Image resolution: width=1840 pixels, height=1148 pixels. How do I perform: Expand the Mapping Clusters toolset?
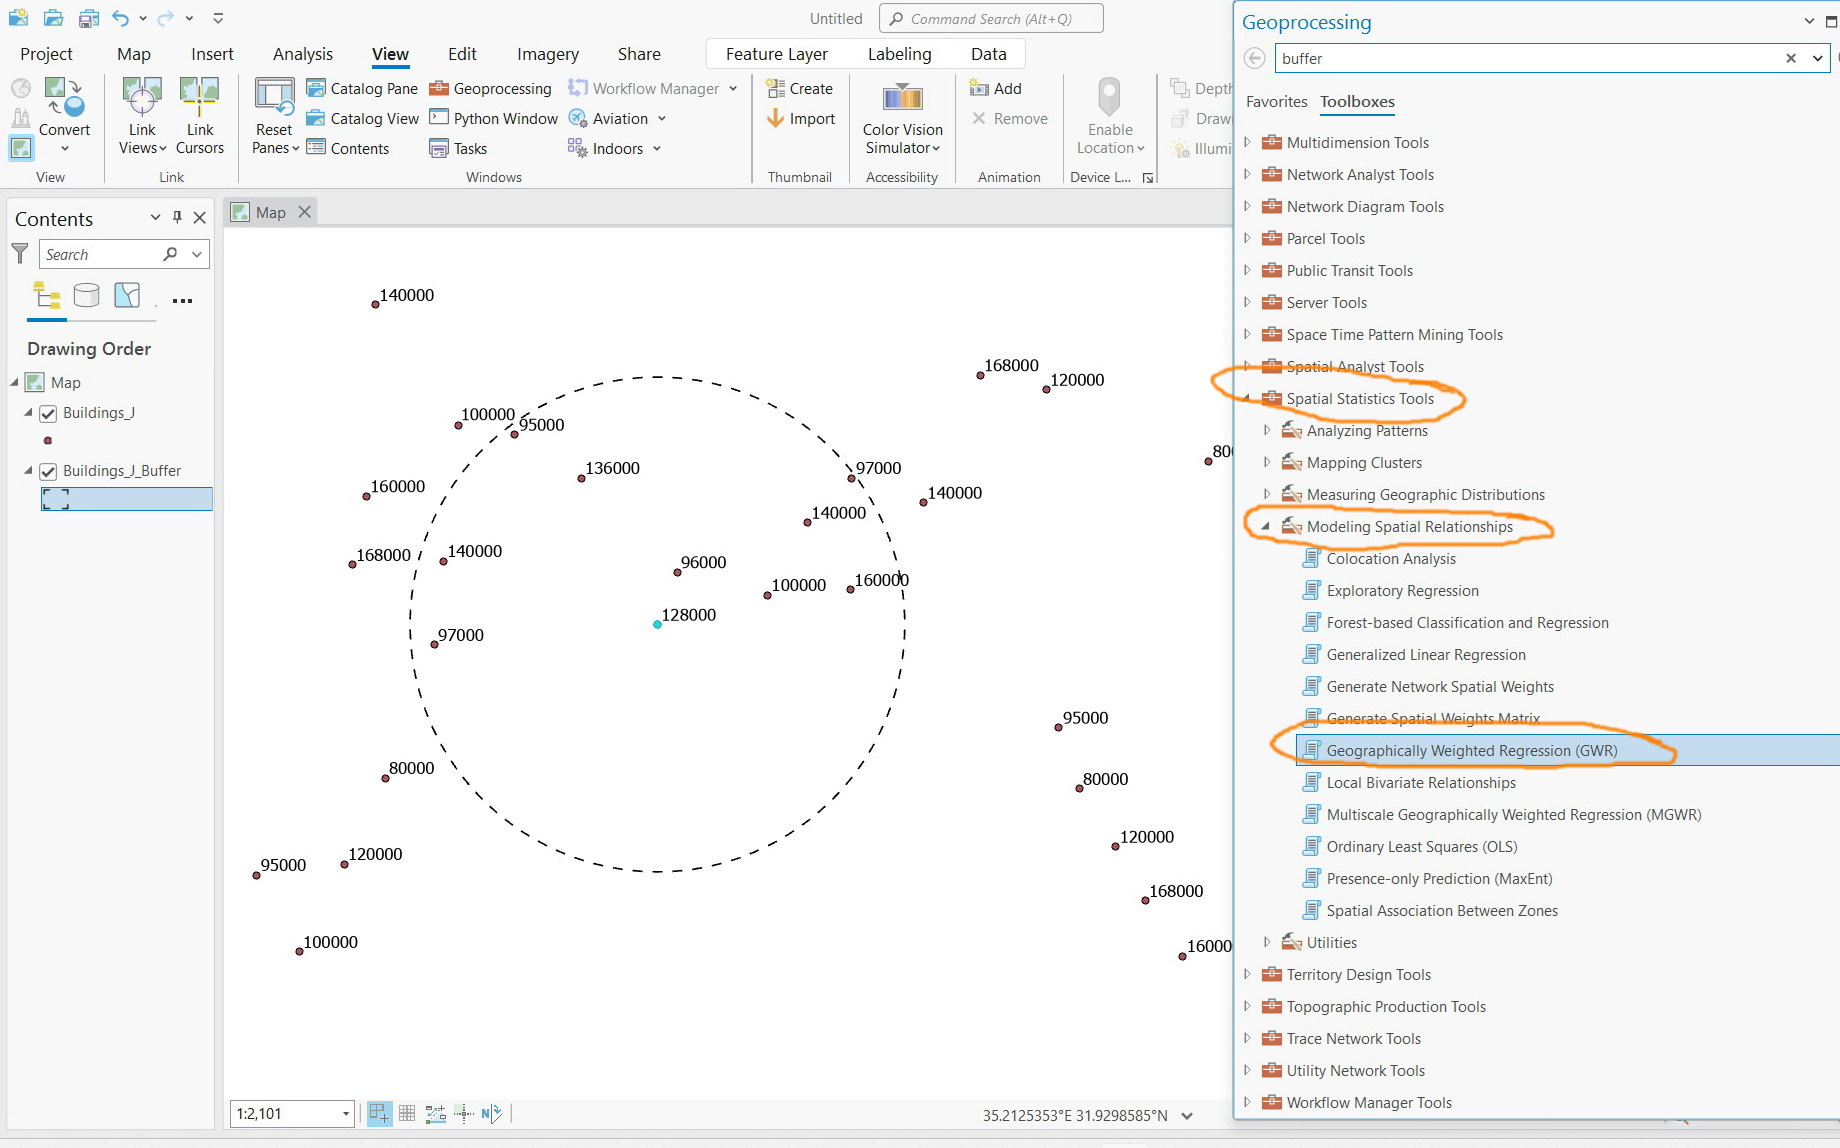[x=1267, y=462]
